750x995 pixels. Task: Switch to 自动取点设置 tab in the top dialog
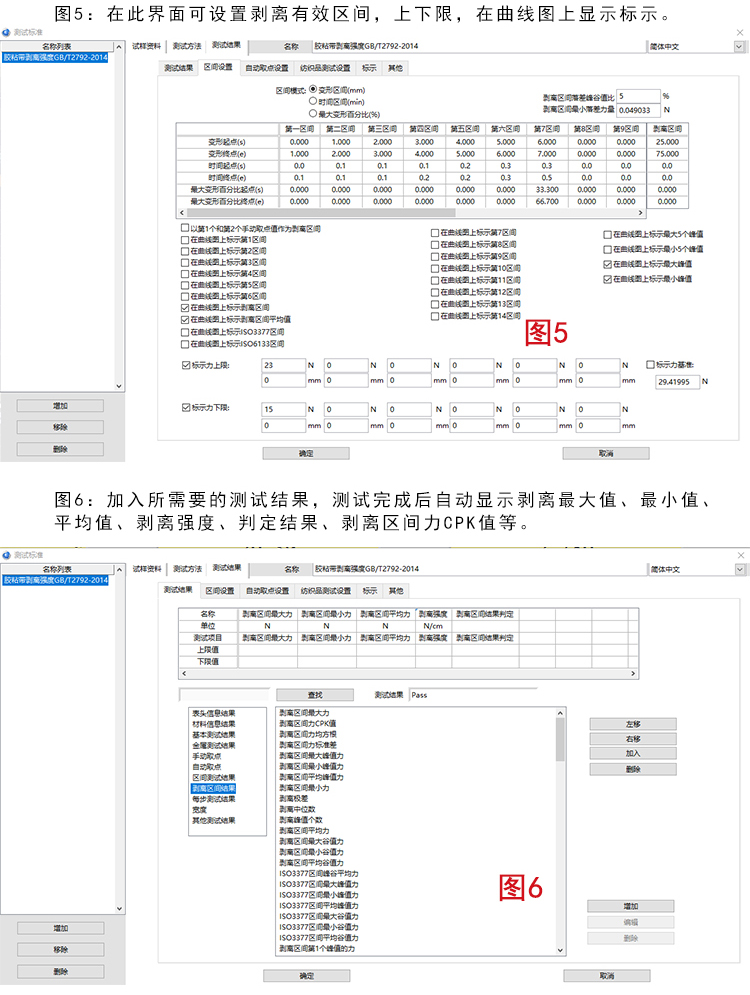click(267, 68)
